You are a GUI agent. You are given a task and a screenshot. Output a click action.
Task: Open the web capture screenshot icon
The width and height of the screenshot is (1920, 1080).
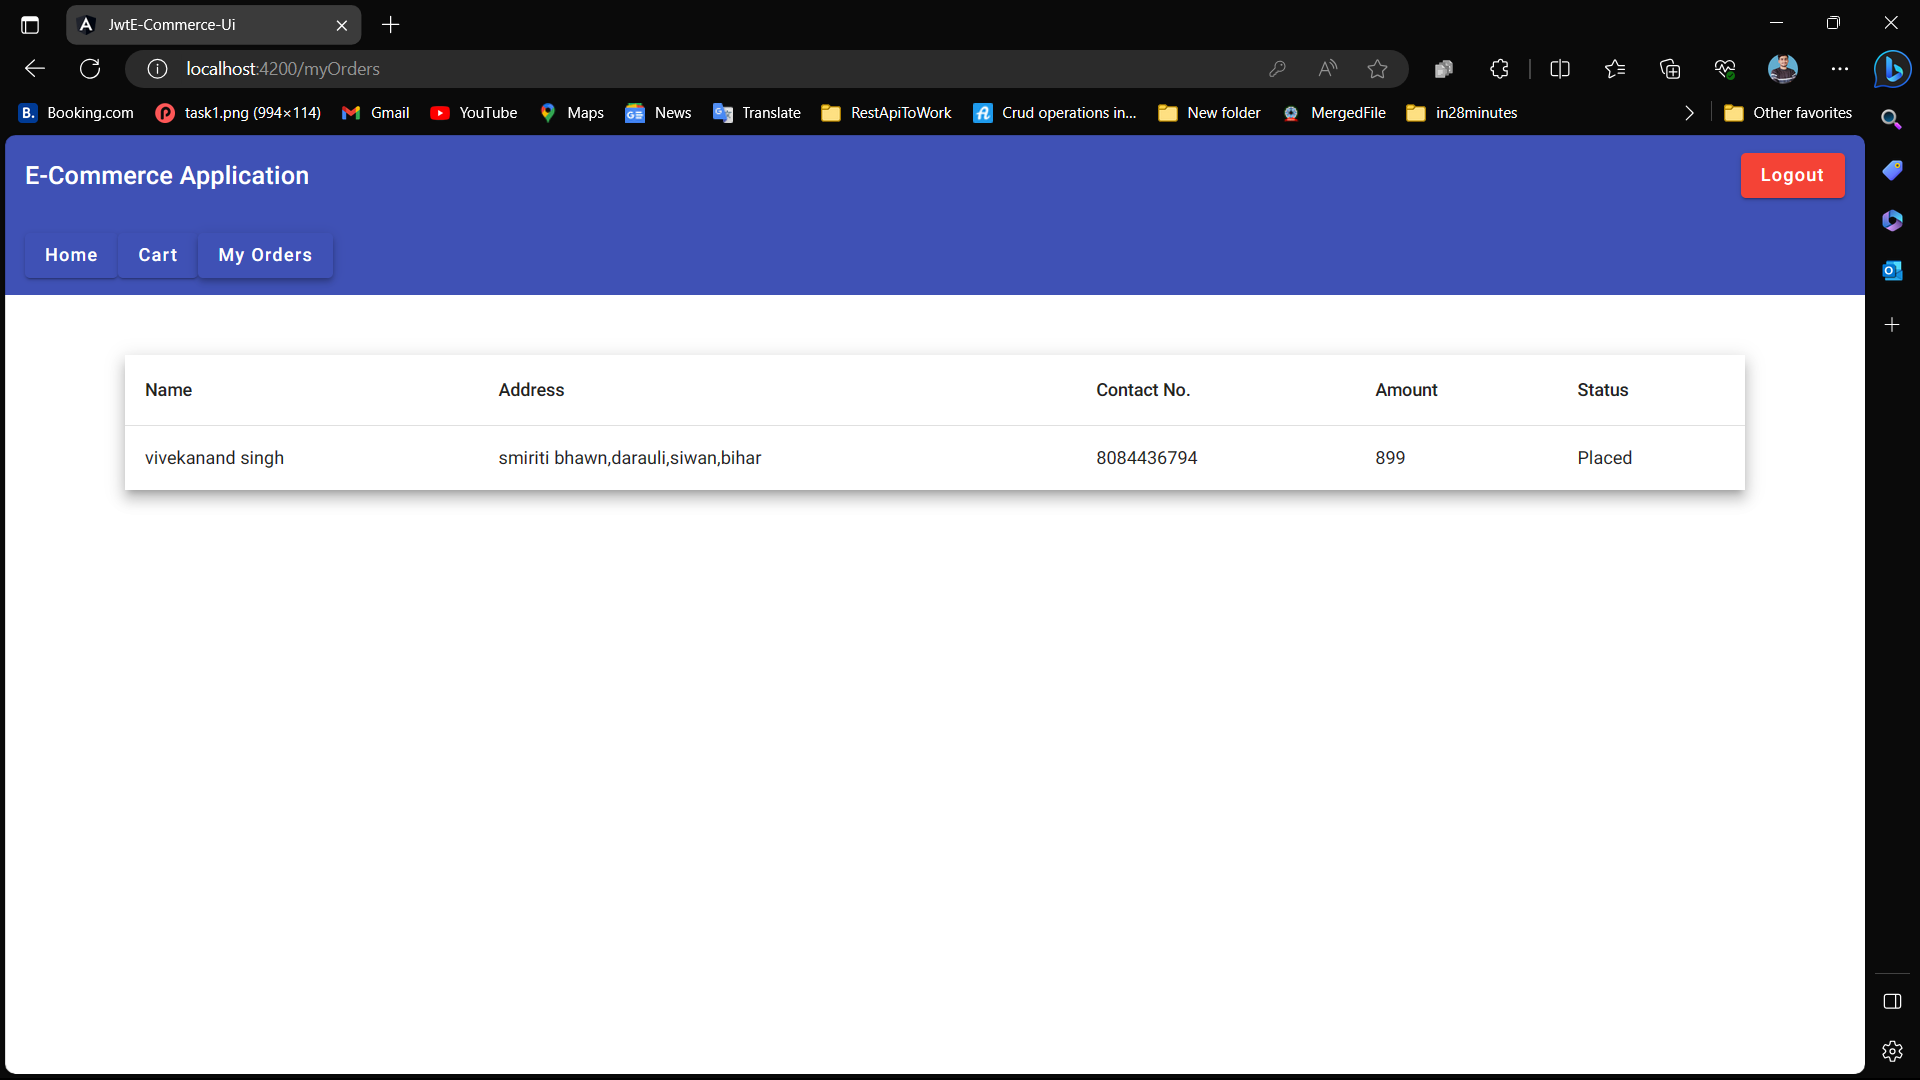point(1444,68)
